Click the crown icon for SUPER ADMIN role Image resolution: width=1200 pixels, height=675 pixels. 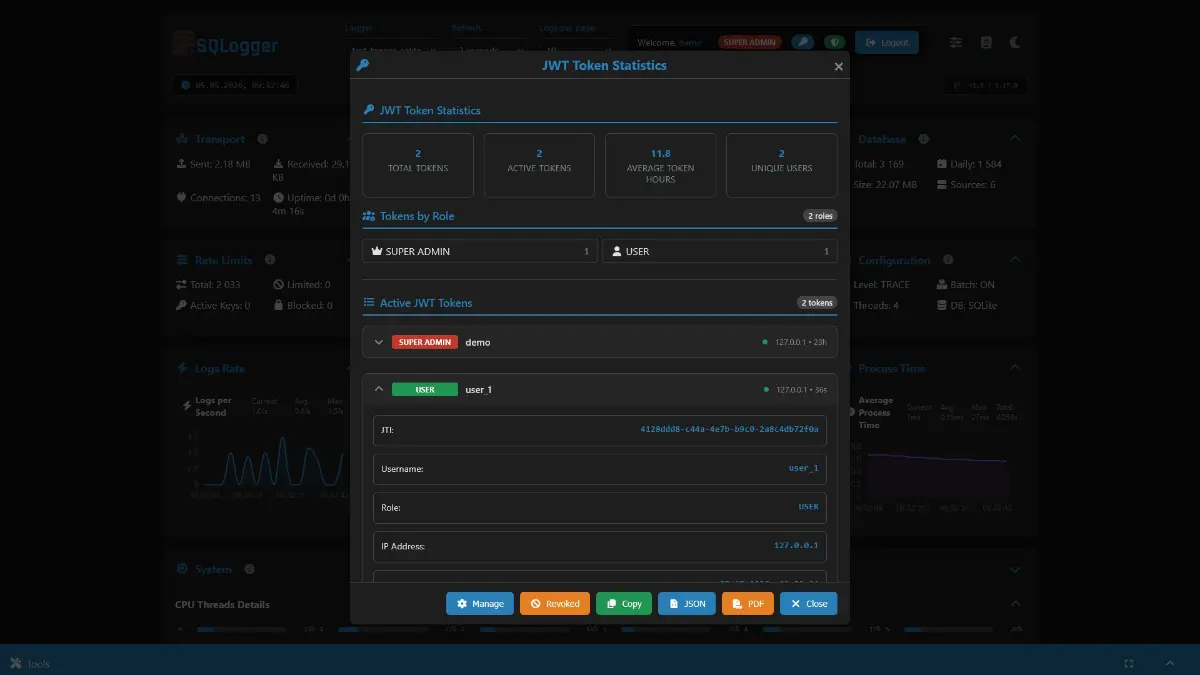click(377, 251)
